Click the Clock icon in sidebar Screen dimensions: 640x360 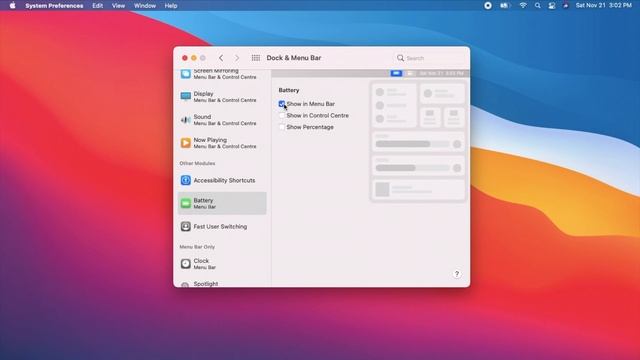click(x=186, y=264)
